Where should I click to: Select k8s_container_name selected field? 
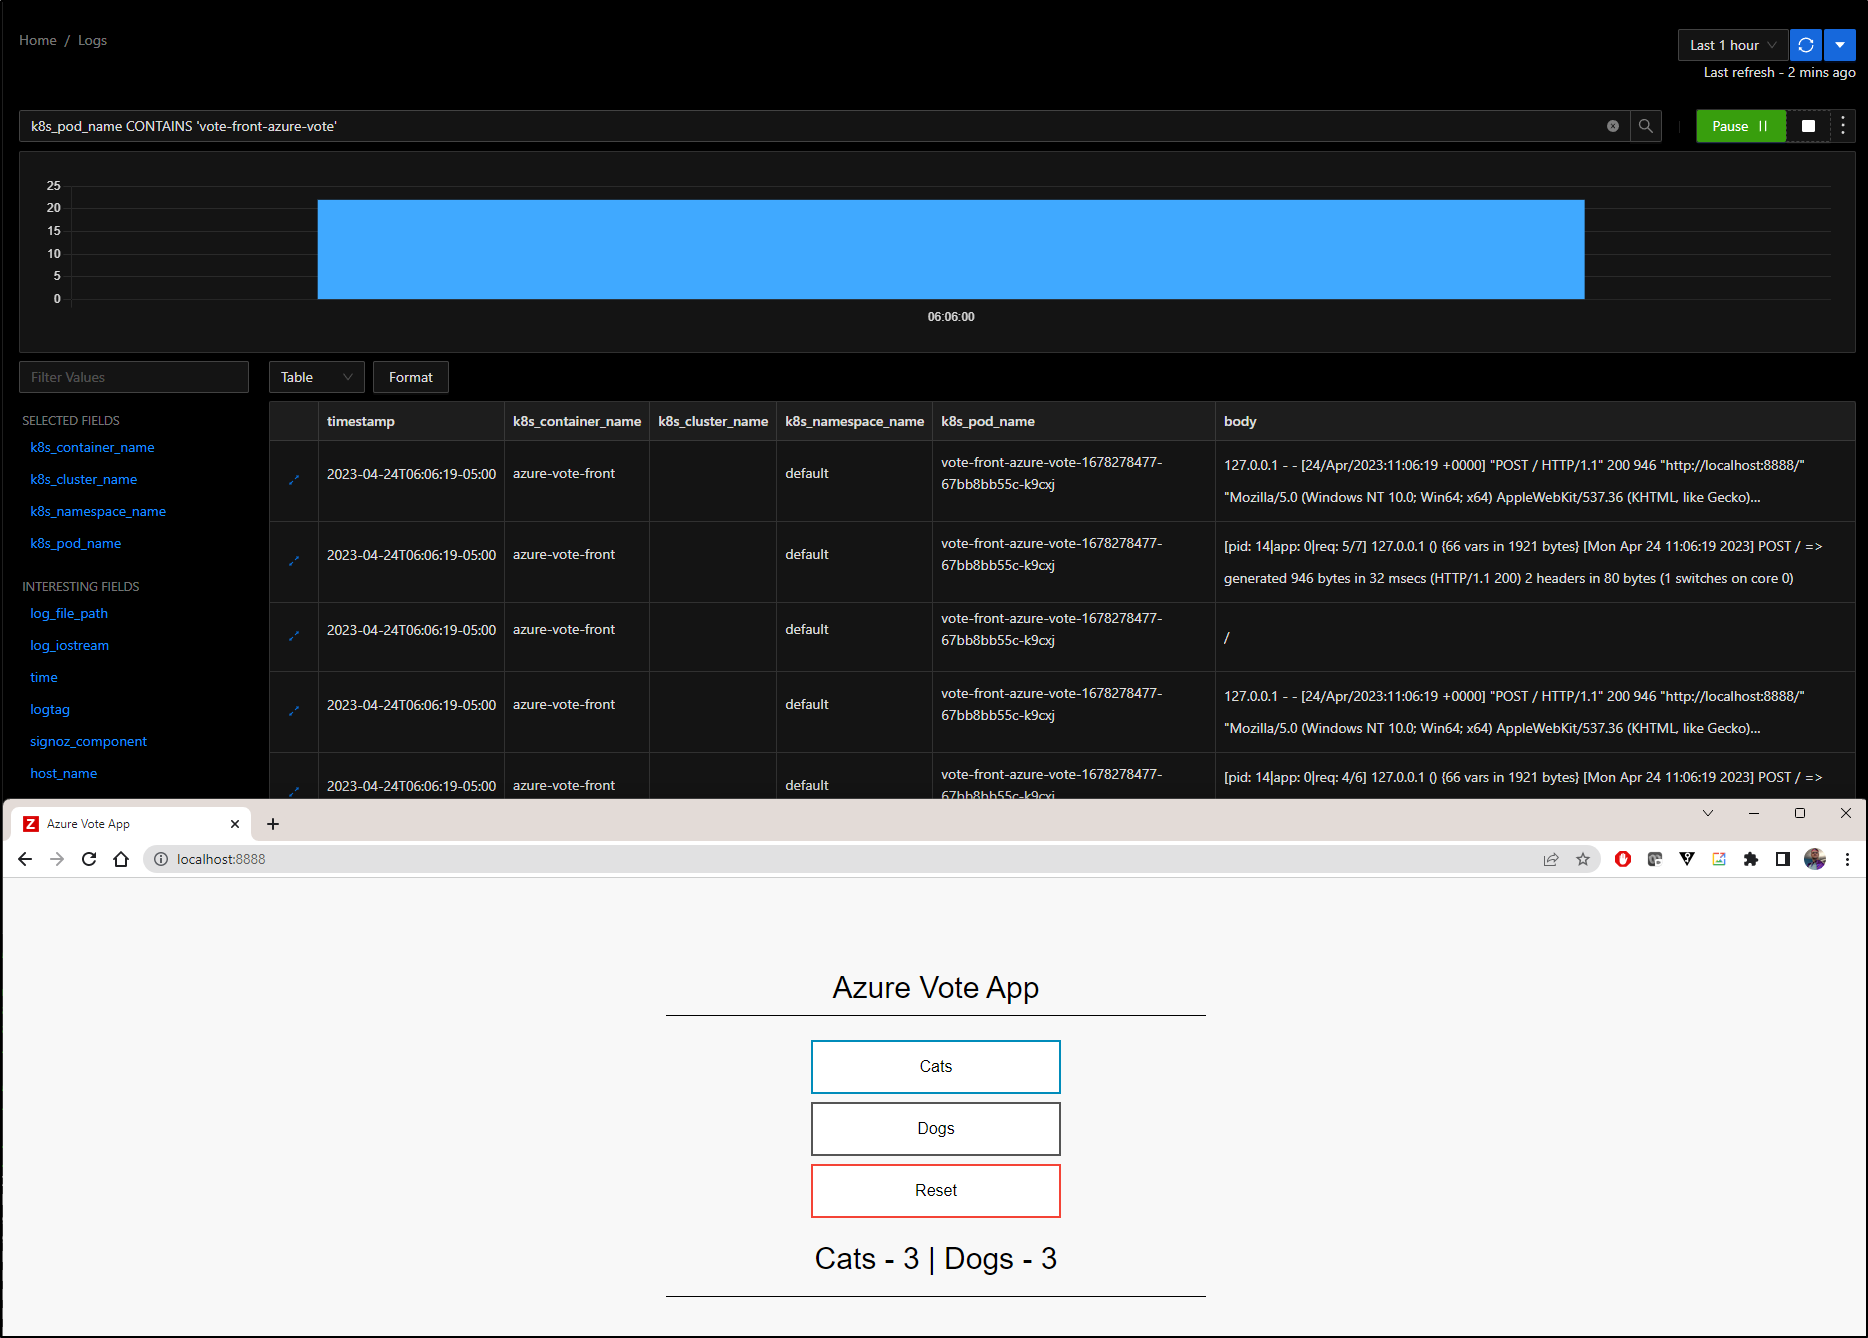[92, 447]
